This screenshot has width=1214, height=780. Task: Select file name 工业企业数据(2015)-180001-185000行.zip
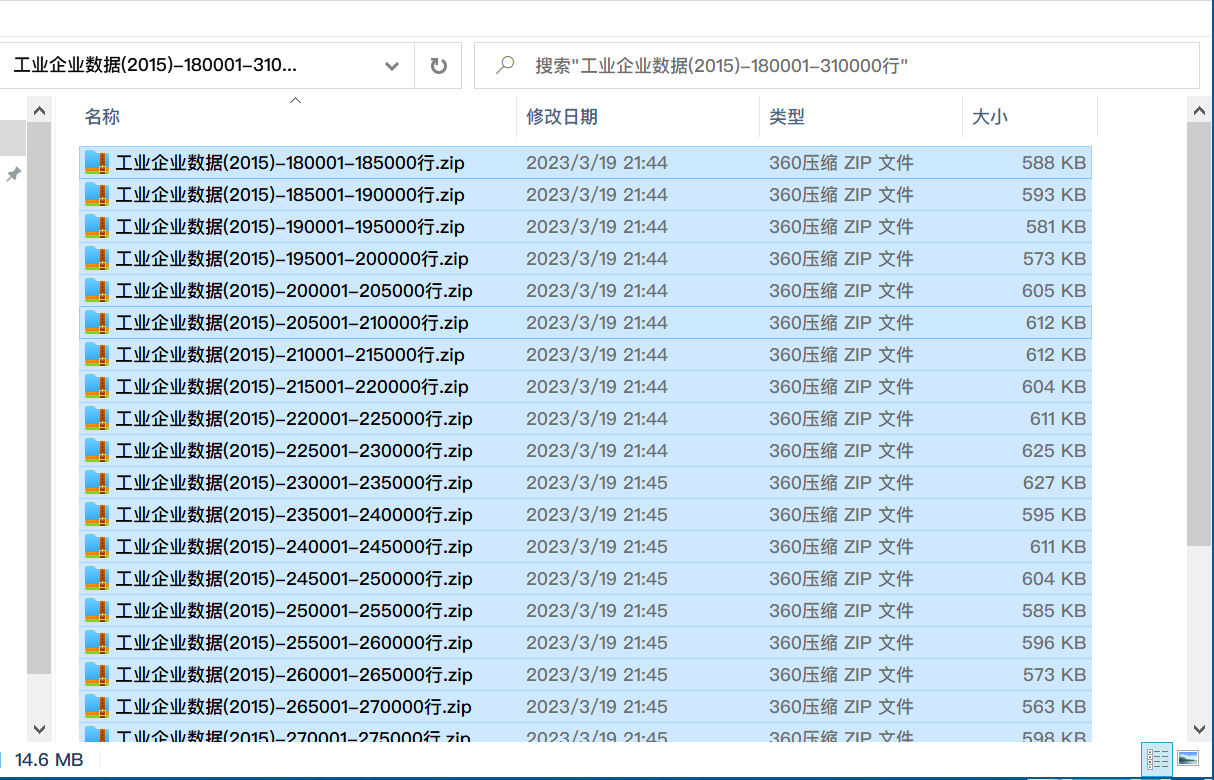pyautogui.click(x=290, y=163)
